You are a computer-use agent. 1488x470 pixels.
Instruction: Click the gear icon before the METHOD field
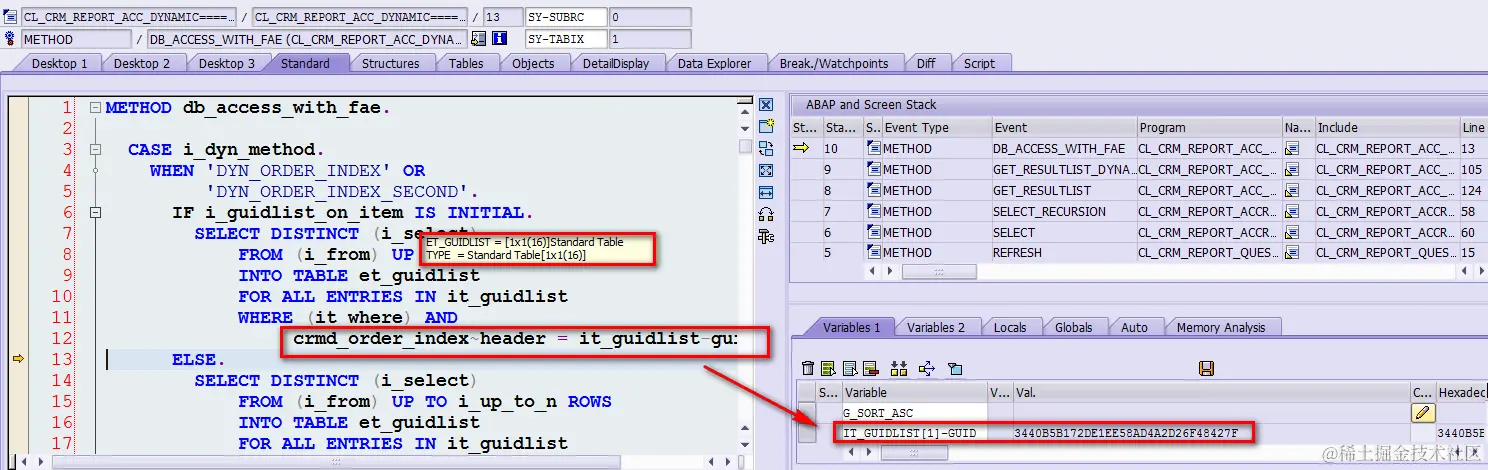[x=11, y=39]
